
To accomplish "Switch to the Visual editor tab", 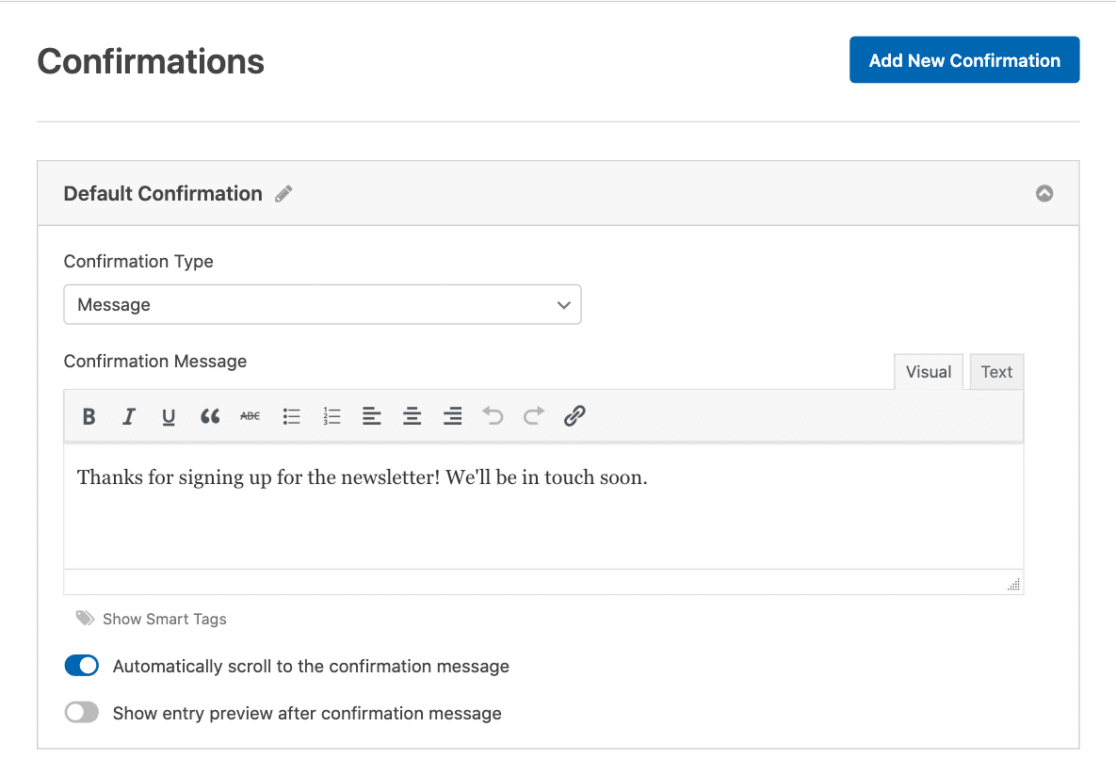I will [928, 371].
